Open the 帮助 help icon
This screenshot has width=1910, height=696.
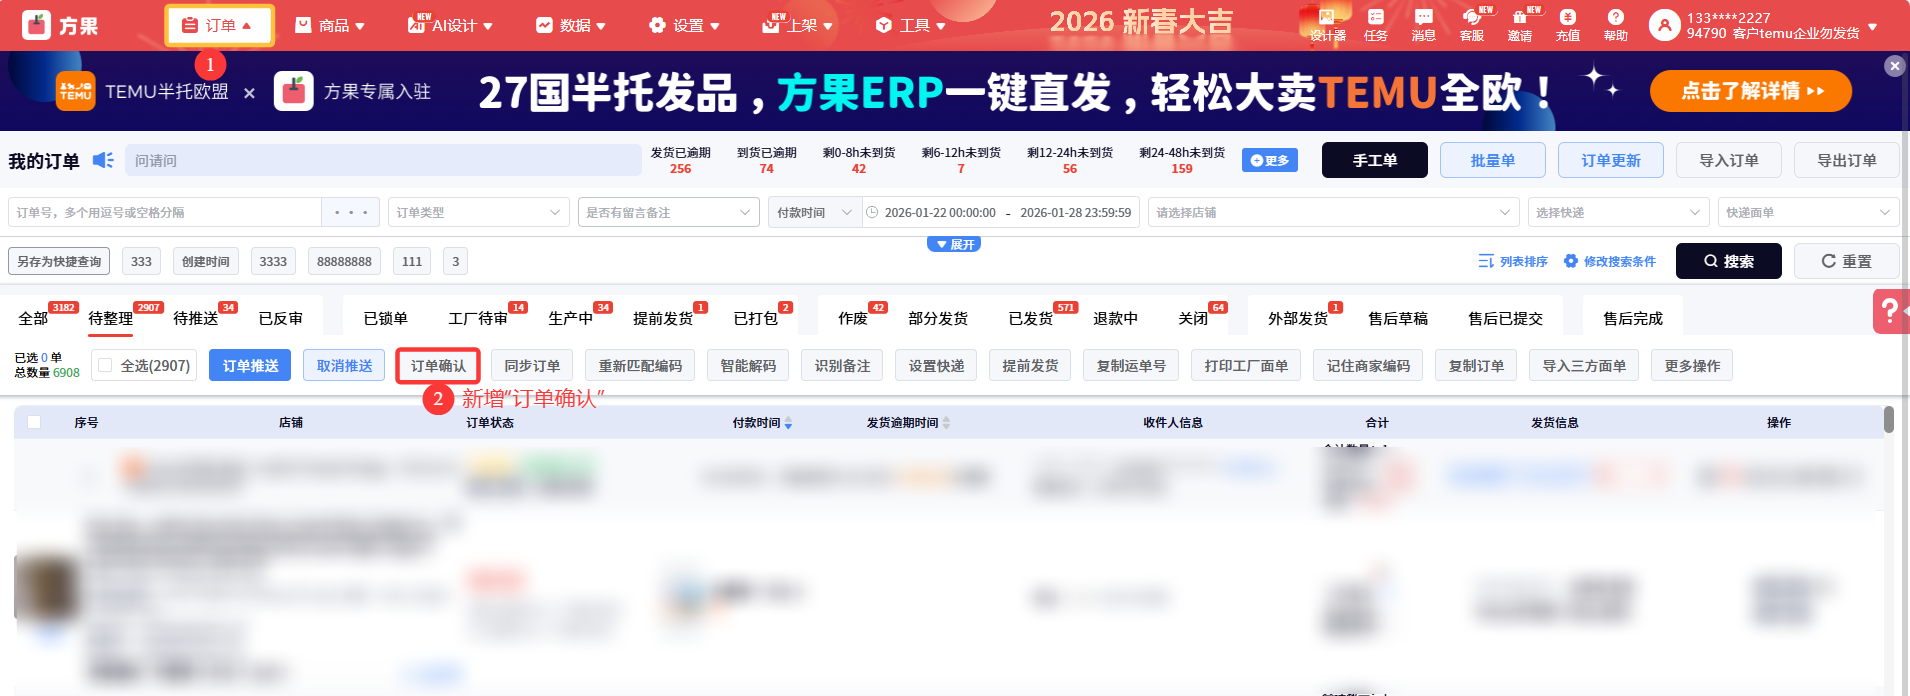click(x=1616, y=25)
